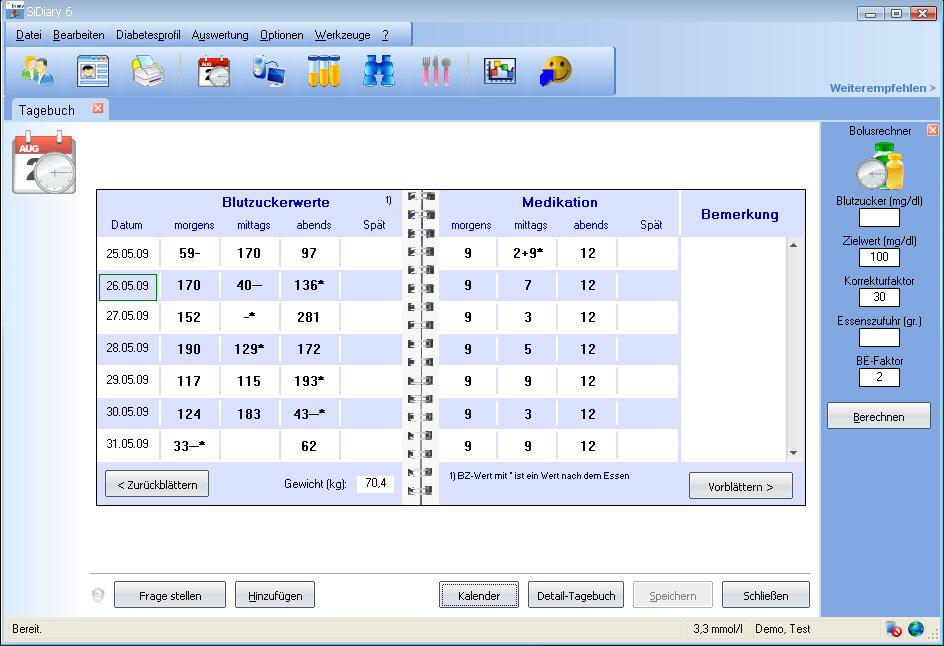
Task: Click the smiley face toolbar icon
Action: [555, 71]
